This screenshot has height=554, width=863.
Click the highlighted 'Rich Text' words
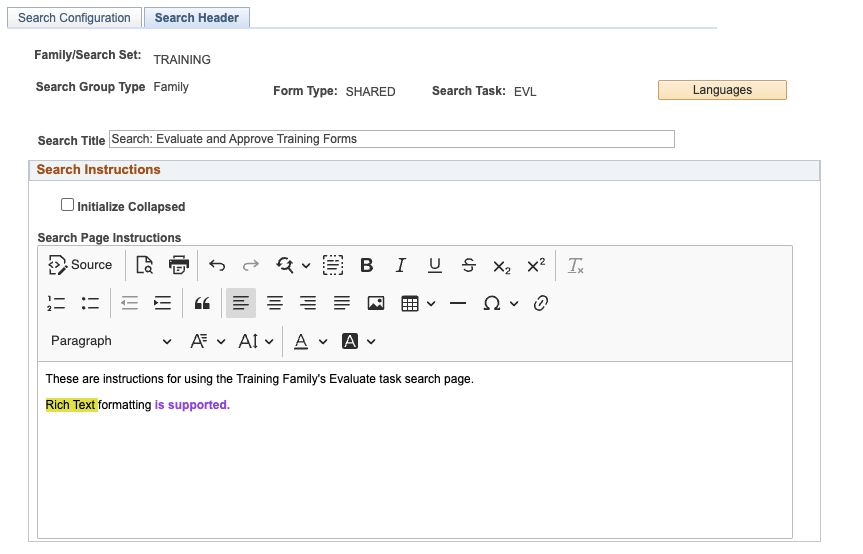[71, 405]
